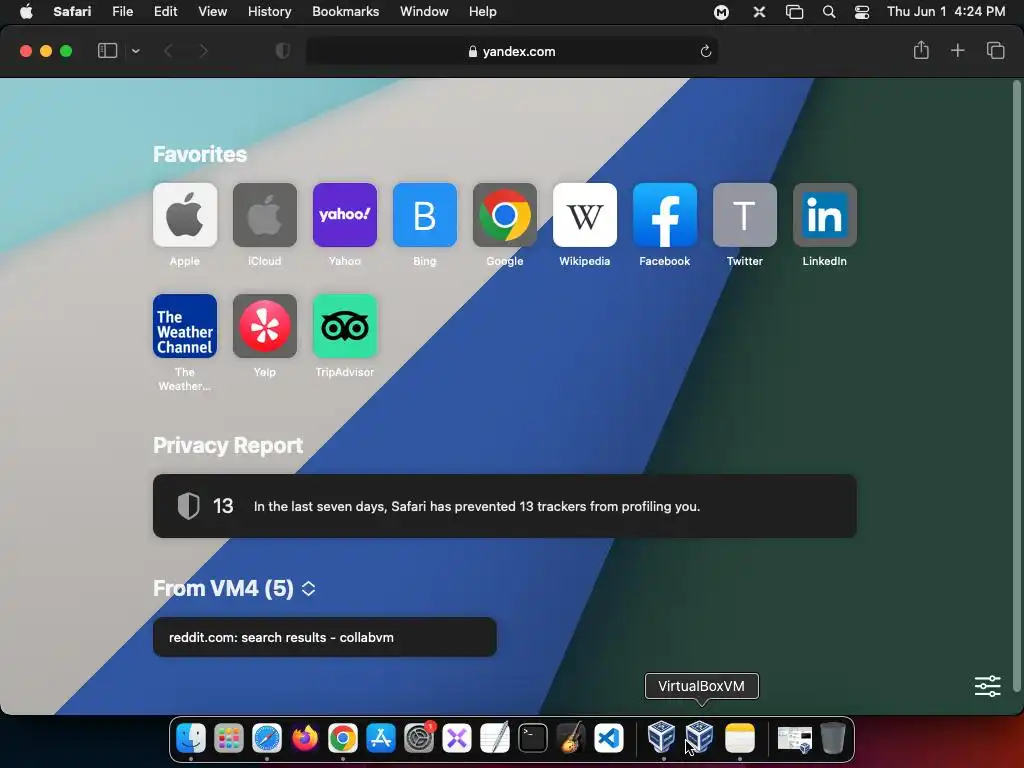This screenshot has width=1024, height=768.
Task: Open start page customization sliders icon
Action: pyautogui.click(x=987, y=686)
